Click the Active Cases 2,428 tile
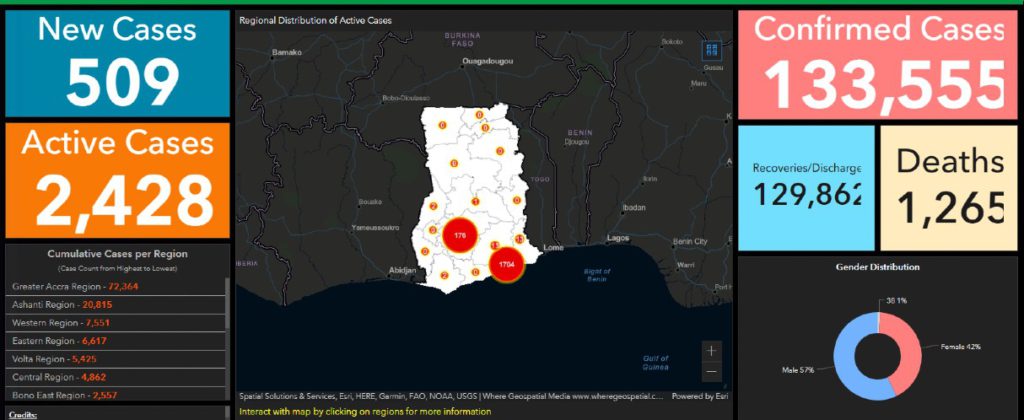 (118, 180)
